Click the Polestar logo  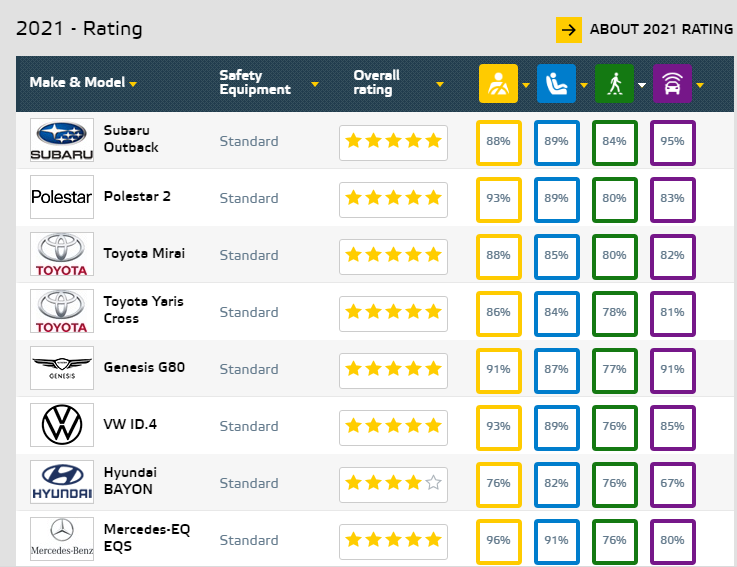point(62,197)
